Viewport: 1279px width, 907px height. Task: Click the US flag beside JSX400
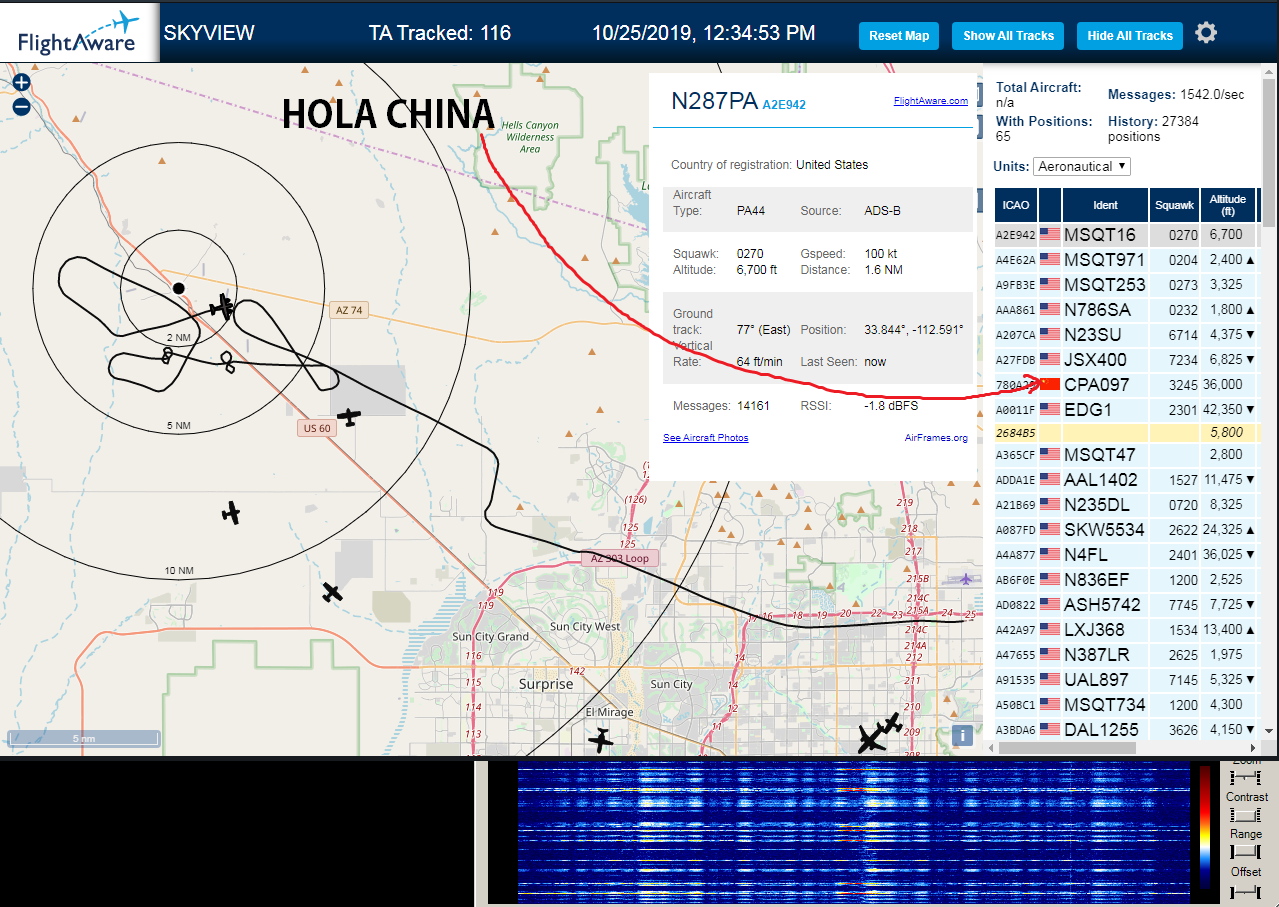click(x=1050, y=359)
